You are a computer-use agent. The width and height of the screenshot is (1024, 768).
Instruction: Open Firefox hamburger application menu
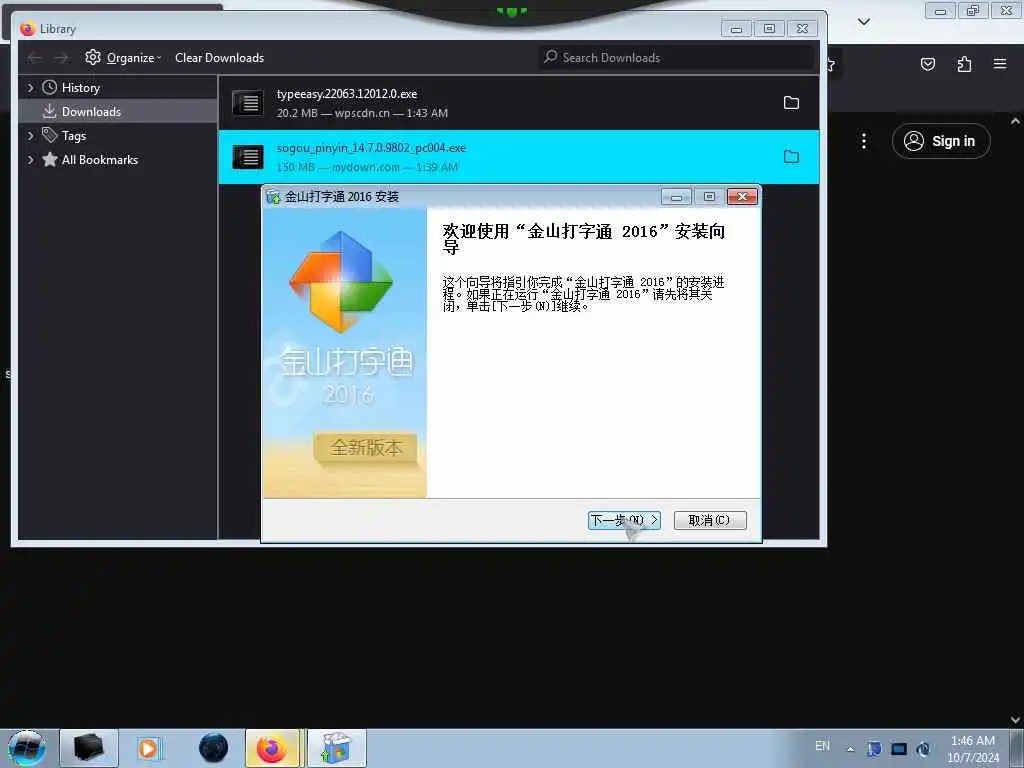tap(1000, 64)
